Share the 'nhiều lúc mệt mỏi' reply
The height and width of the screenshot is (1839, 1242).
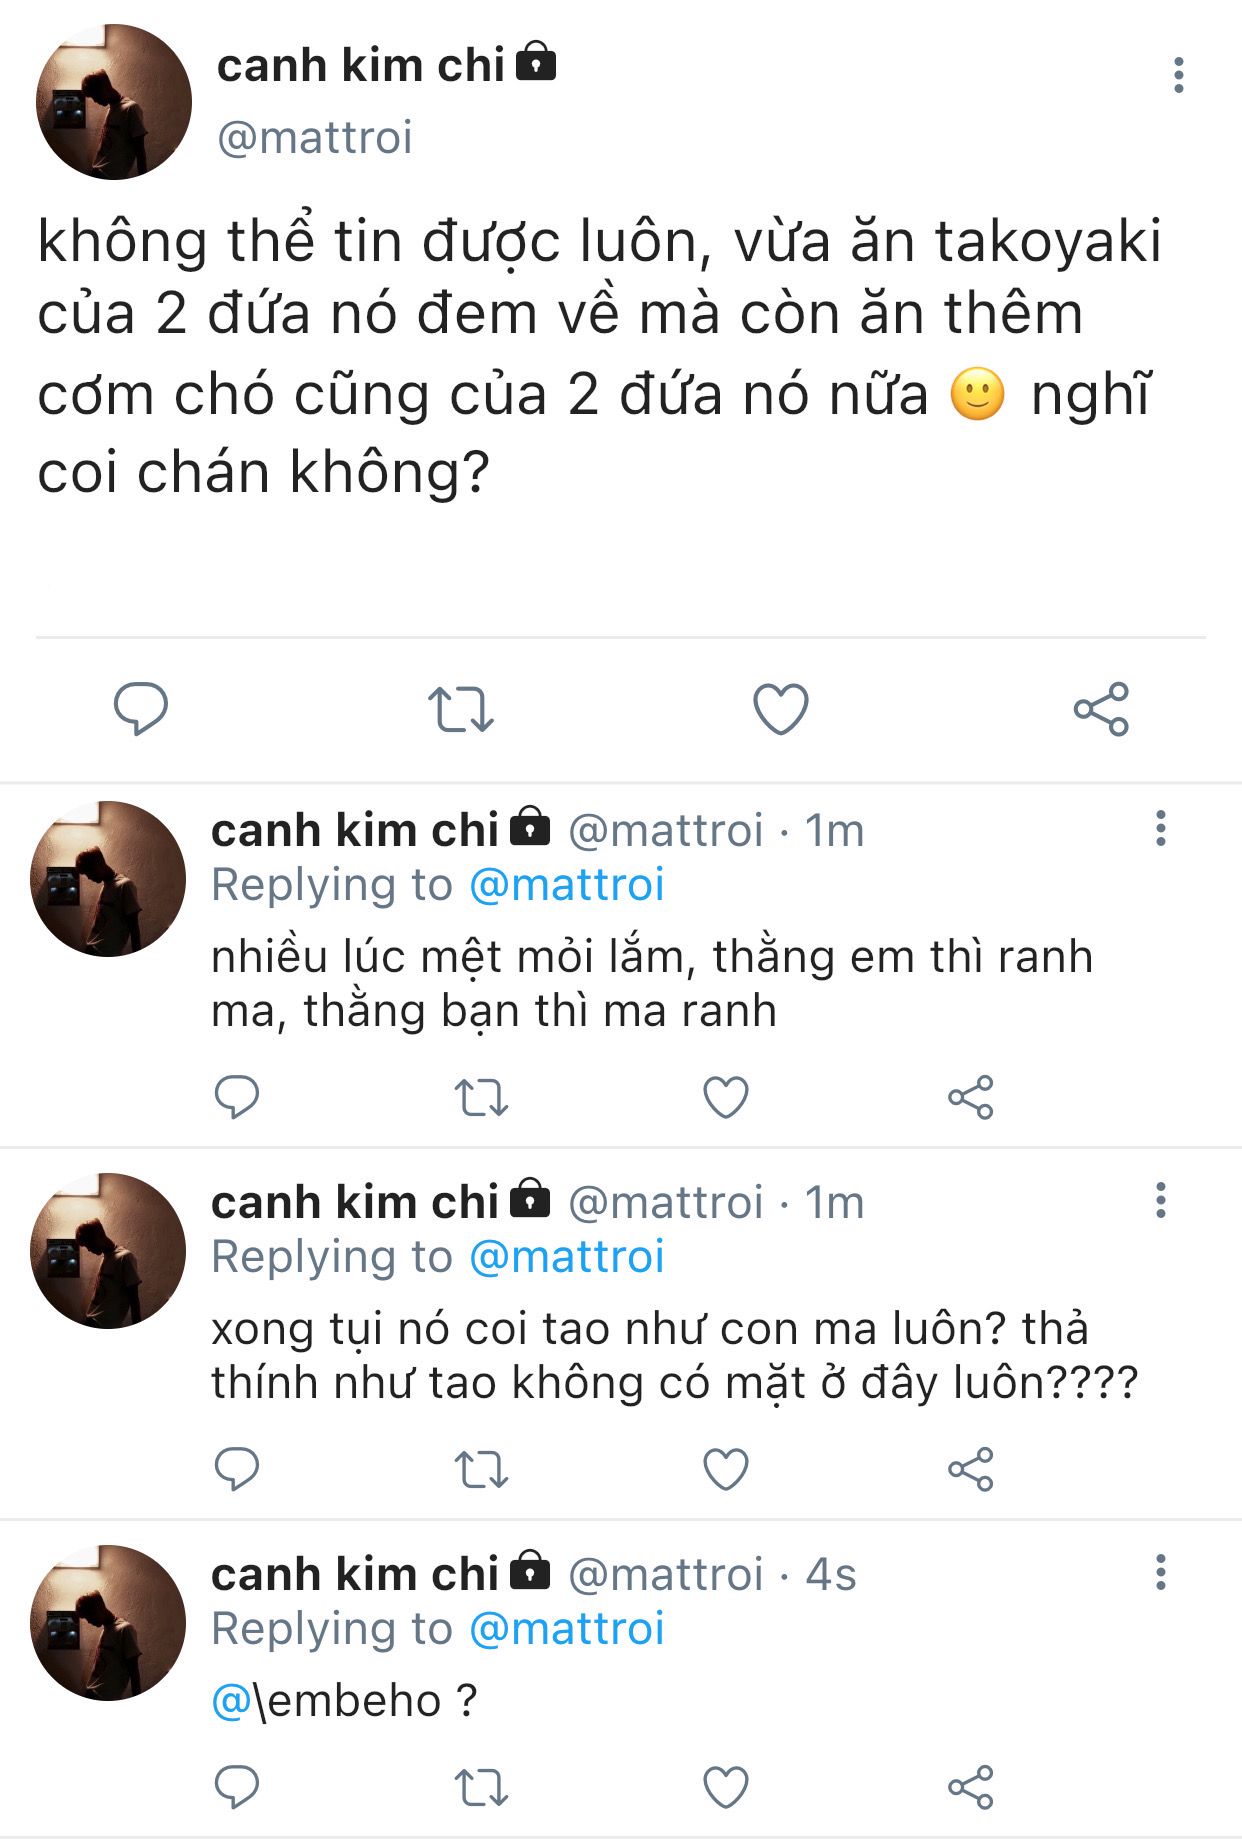[970, 1097]
